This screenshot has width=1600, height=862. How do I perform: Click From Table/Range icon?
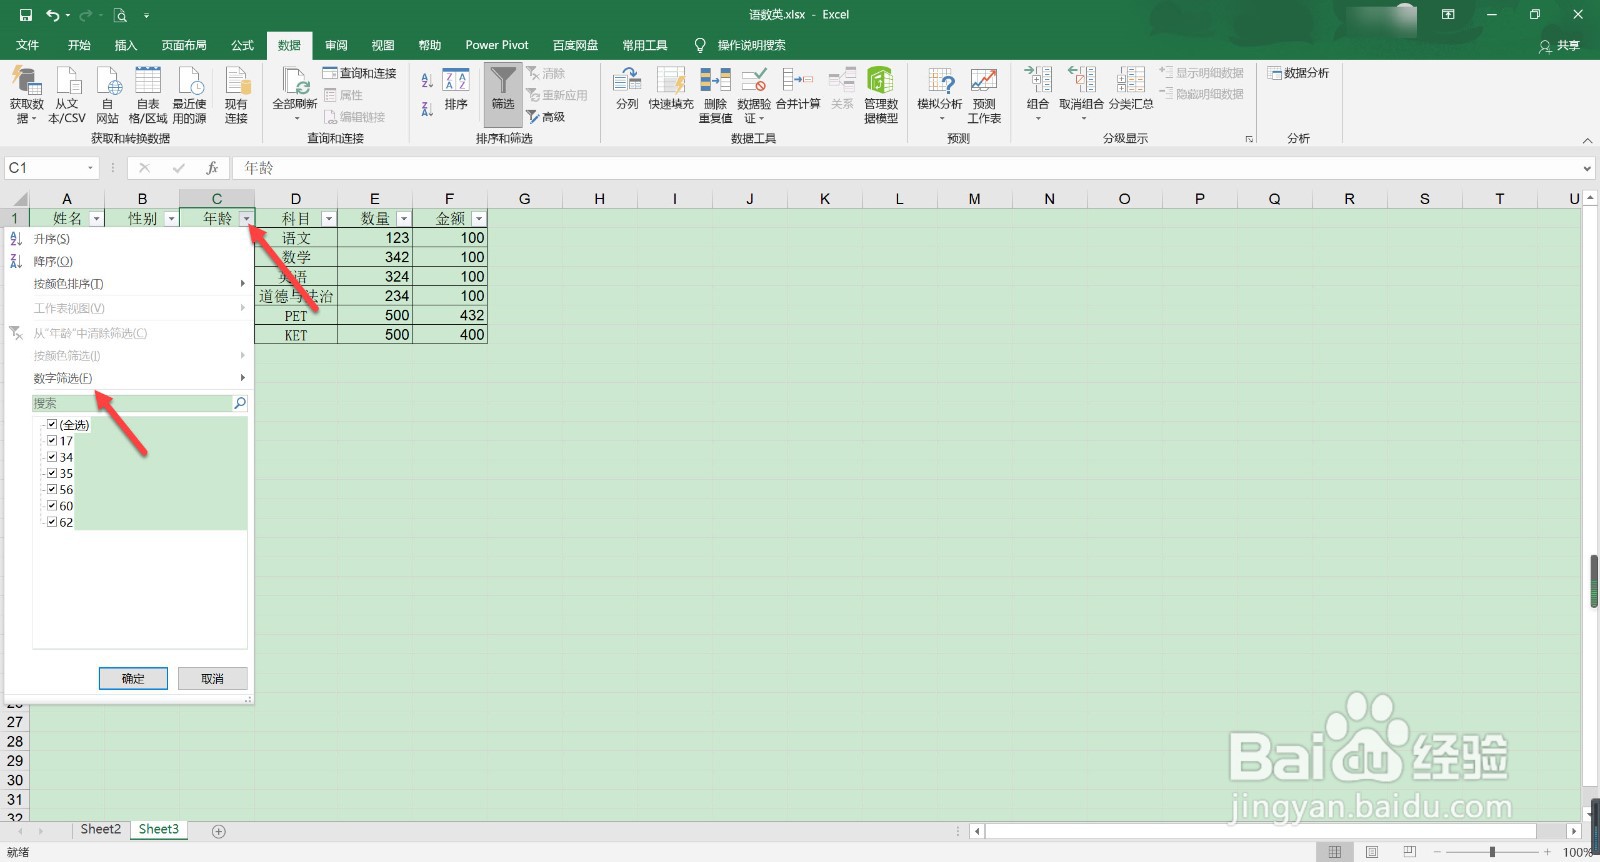click(148, 81)
